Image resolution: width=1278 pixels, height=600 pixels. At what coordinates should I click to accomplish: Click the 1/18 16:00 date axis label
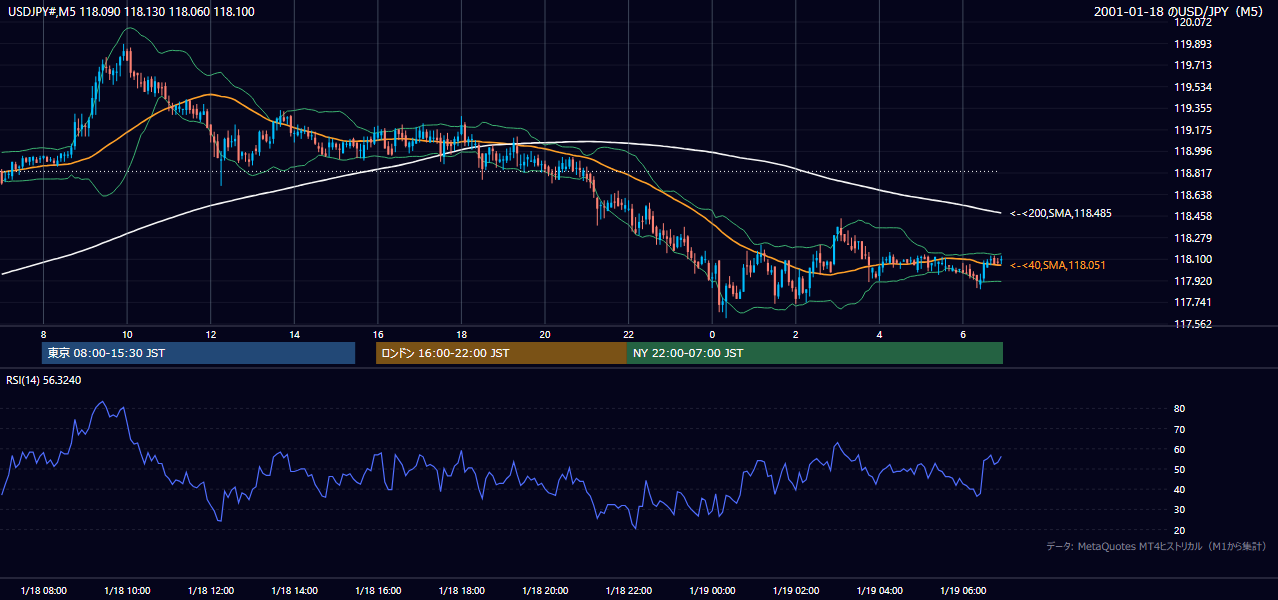tap(378, 591)
